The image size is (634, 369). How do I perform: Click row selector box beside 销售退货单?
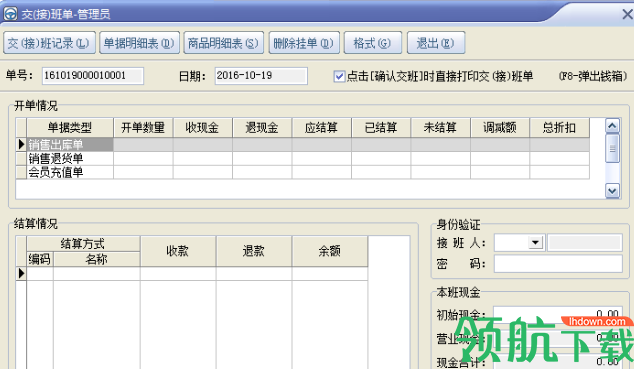tap(21, 158)
